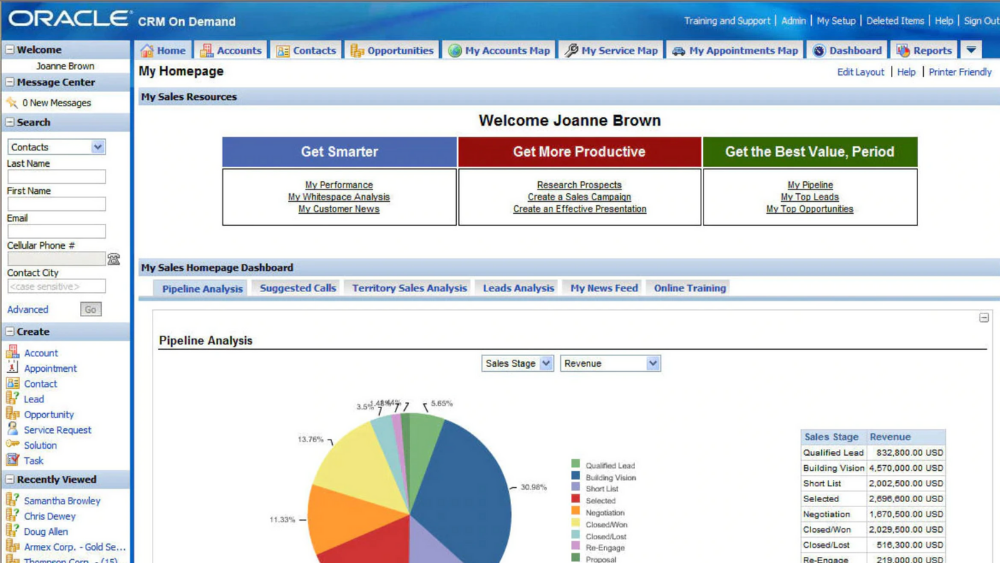Viewport: 1000px width, 563px height.
Task: Switch to the Leads Analysis tab
Action: (518, 288)
